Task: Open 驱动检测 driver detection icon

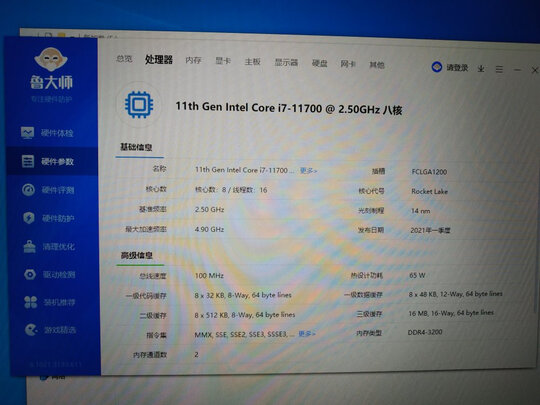Action: point(30,274)
